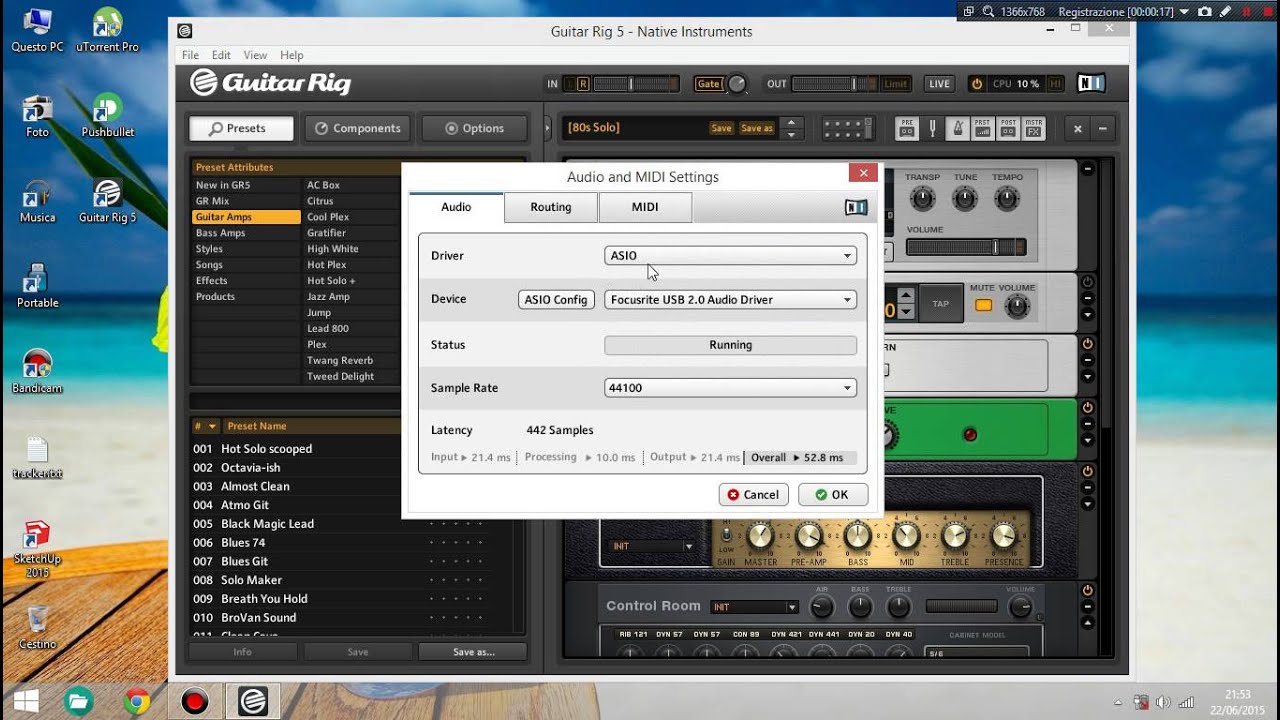Enable the output Limit button
1280x720 pixels.
tap(896, 84)
